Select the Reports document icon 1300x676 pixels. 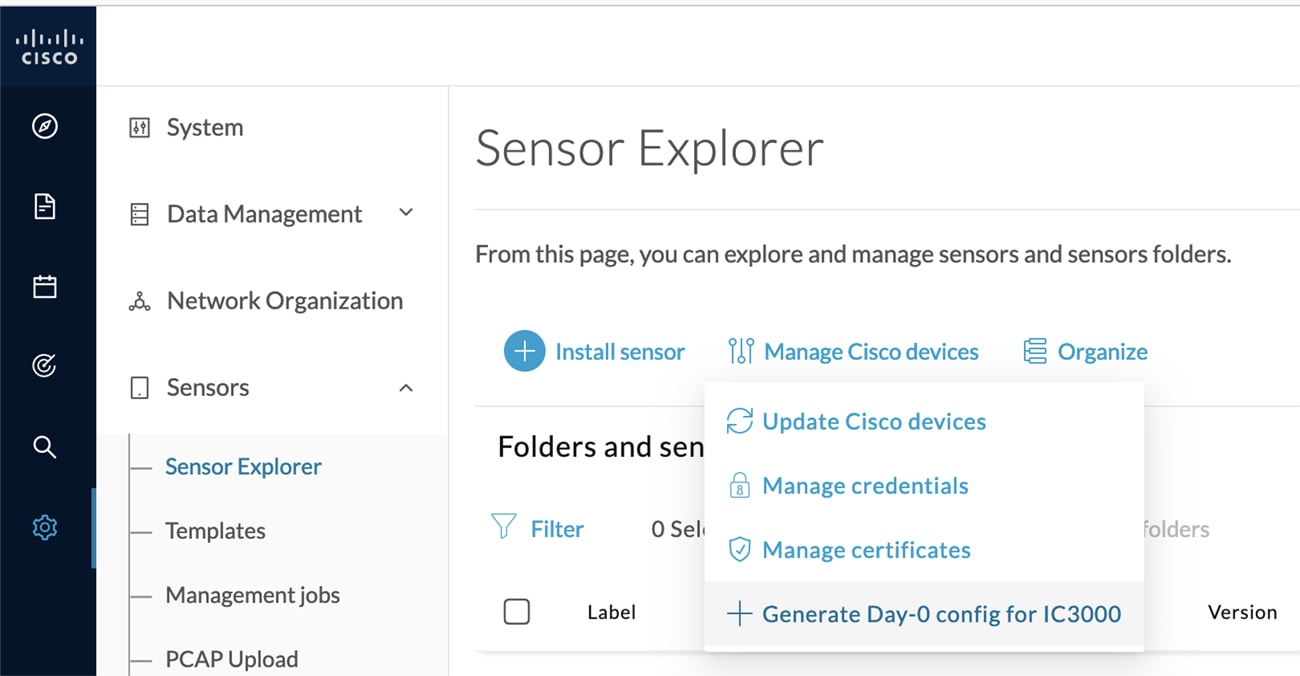point(44,207)
